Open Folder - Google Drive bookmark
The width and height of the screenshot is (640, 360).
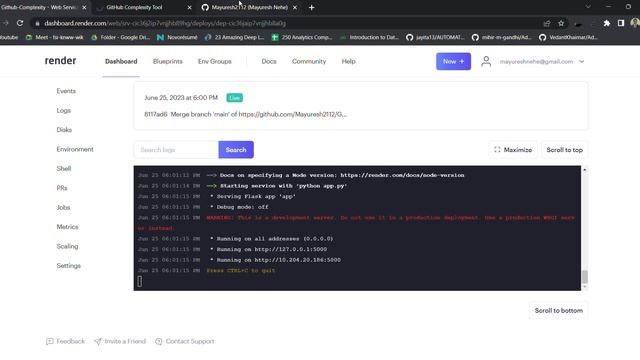120,37
